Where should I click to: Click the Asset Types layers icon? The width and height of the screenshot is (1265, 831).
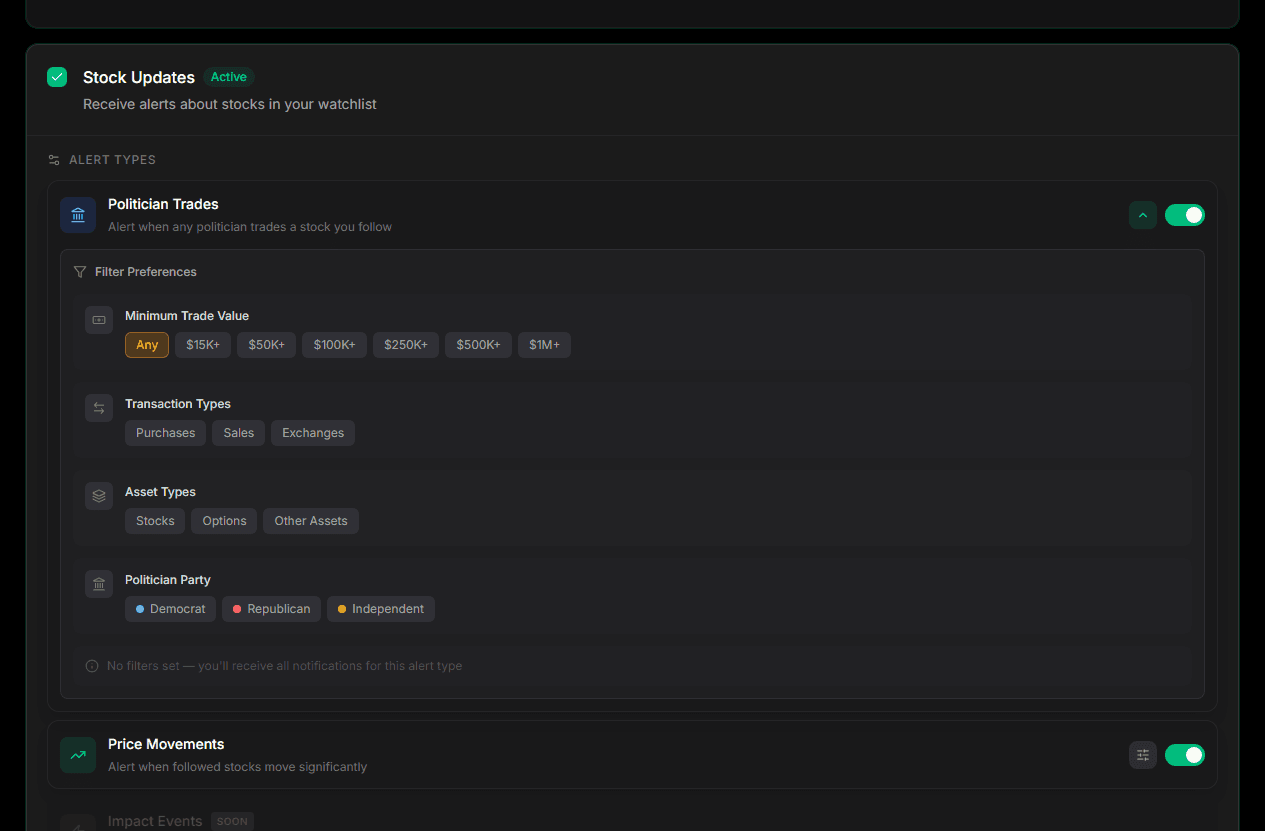tap(99, 496)
